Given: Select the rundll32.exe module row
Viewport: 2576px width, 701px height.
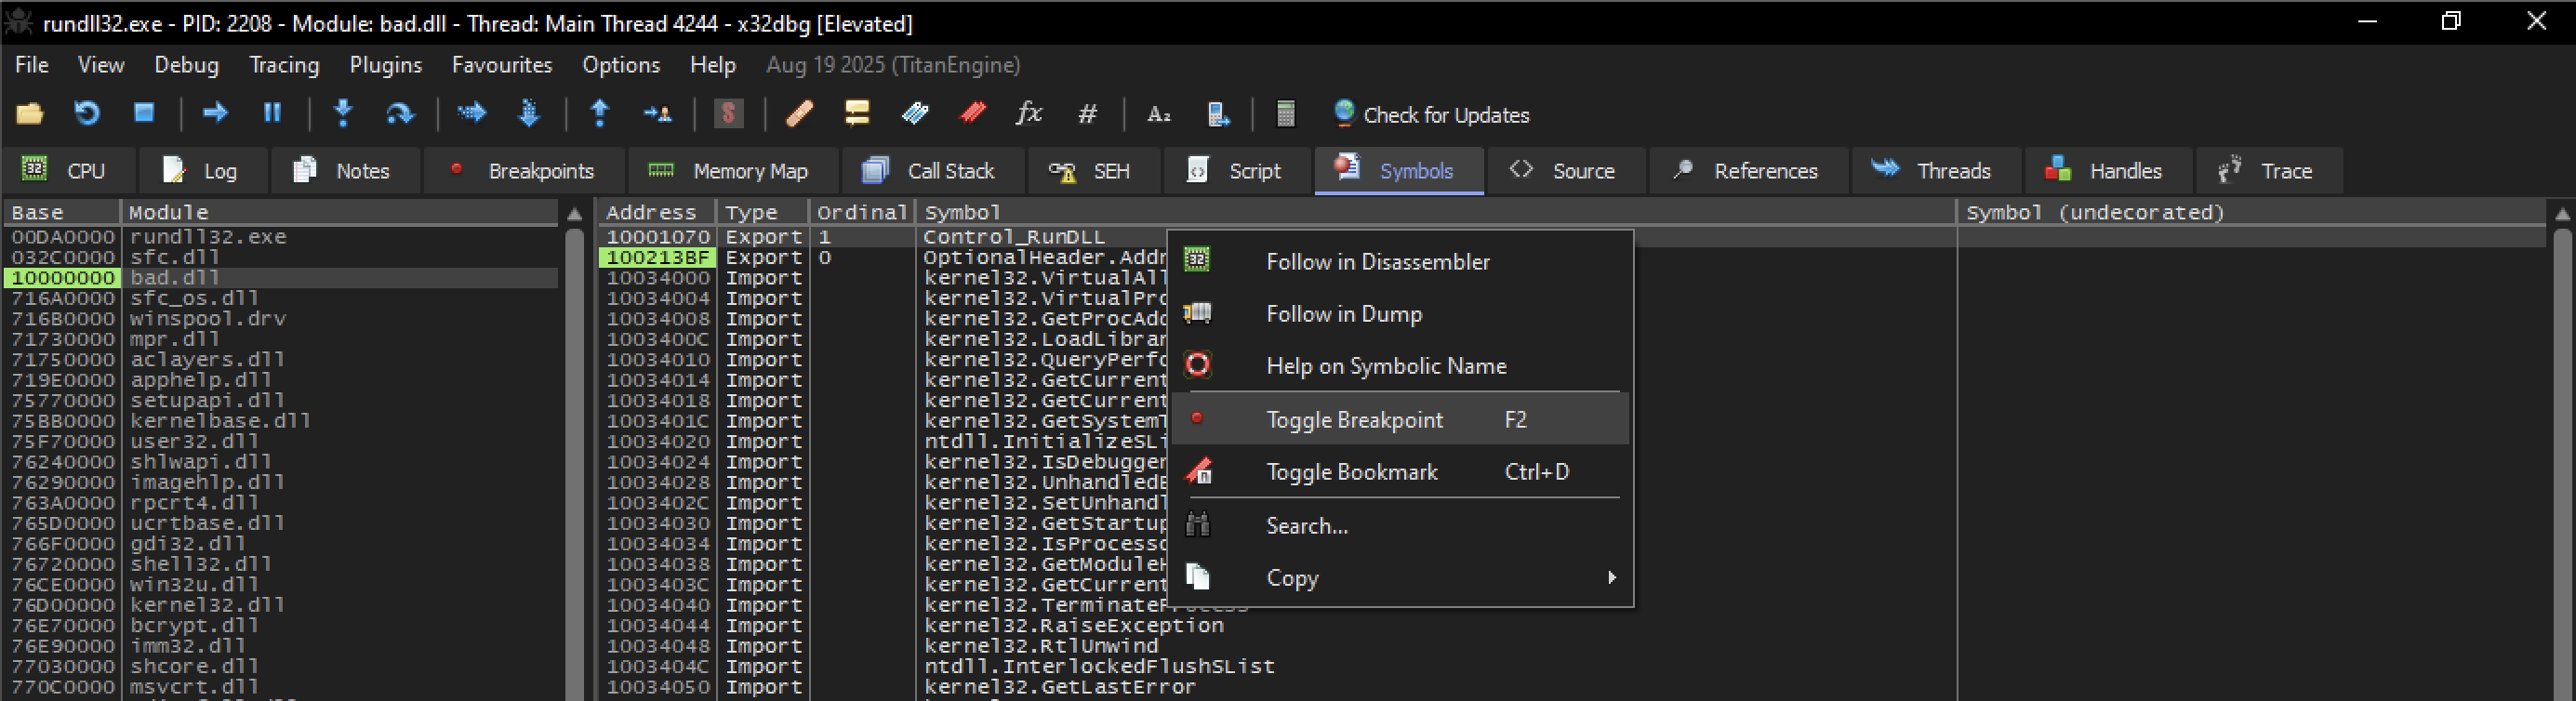Looking at the screenshot, I should [281, 237].
